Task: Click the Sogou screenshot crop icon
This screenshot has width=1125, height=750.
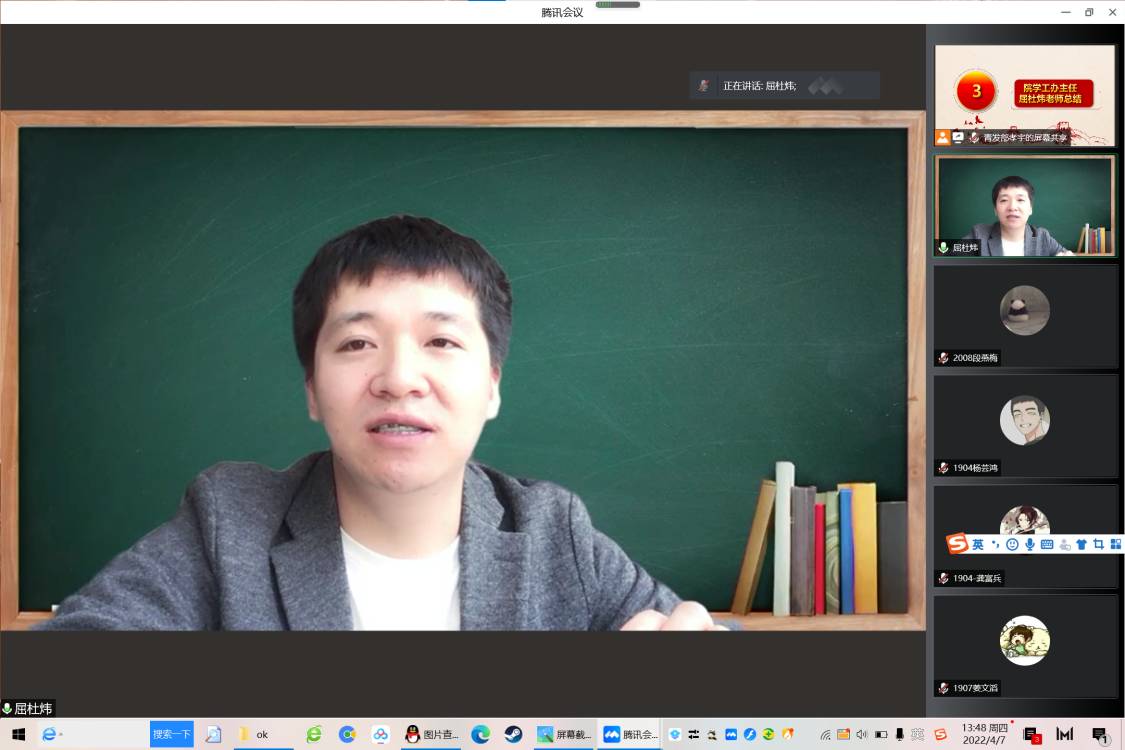Action: coord(1098,544)
